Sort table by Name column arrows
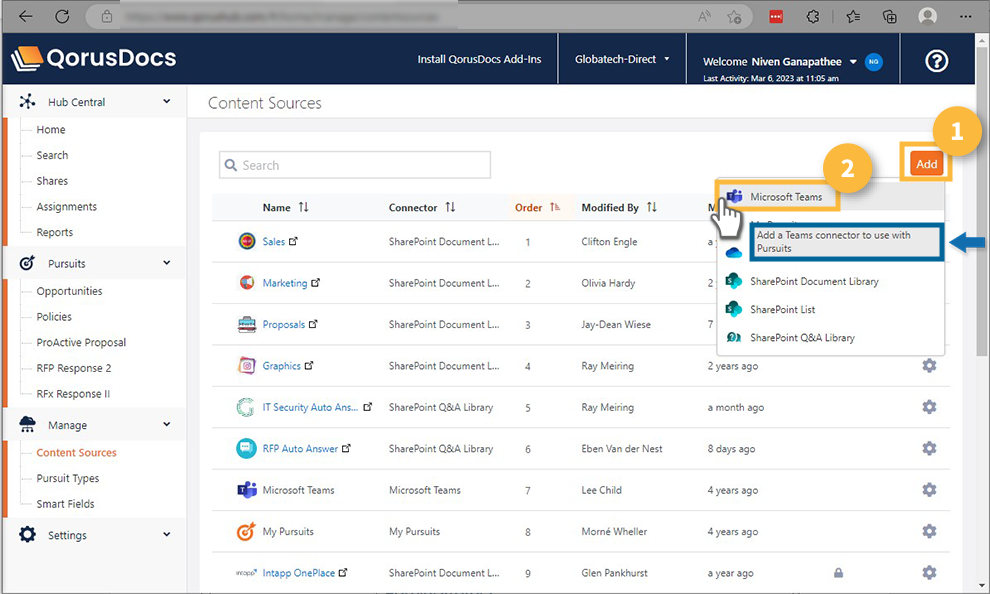 [x=304, y=207]
